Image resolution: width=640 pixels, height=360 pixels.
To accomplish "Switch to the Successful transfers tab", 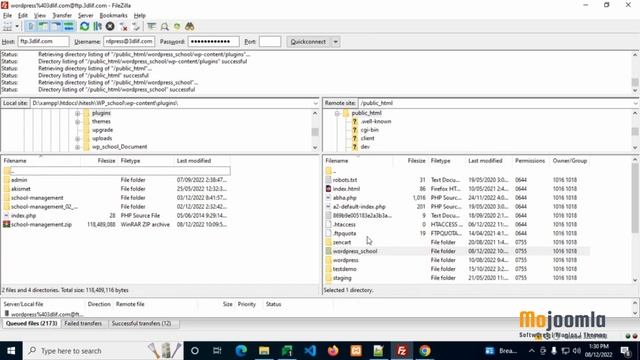I will tap(141, 323).
